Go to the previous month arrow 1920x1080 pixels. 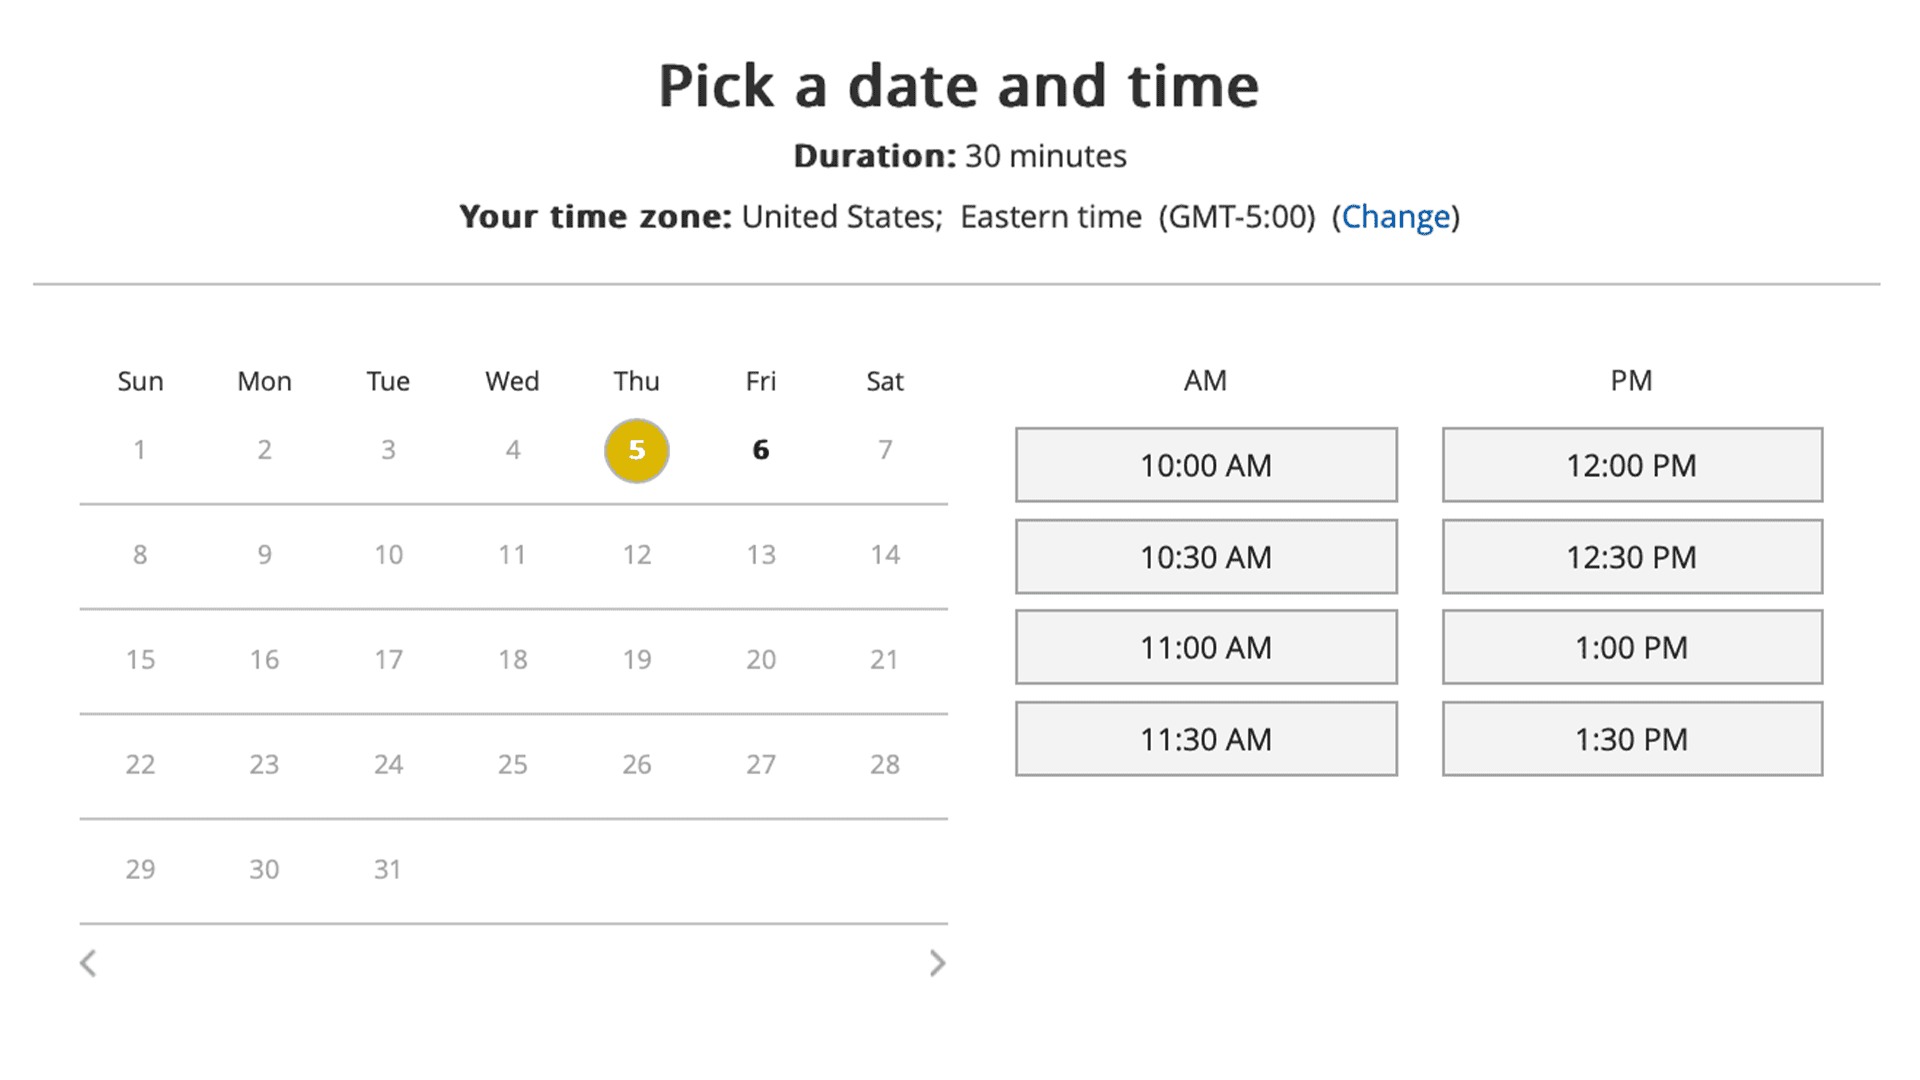point(88,963)
